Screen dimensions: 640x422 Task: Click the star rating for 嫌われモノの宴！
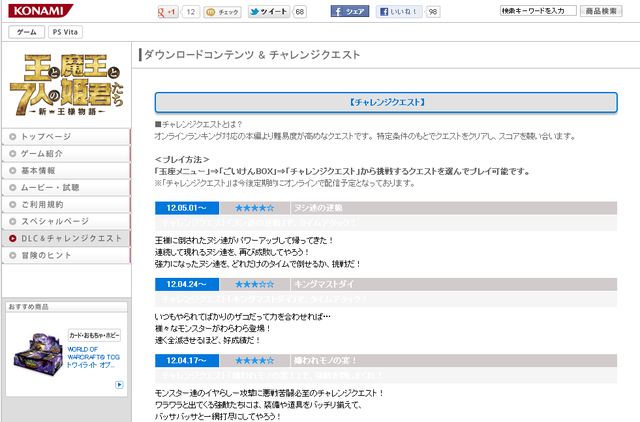255,361
